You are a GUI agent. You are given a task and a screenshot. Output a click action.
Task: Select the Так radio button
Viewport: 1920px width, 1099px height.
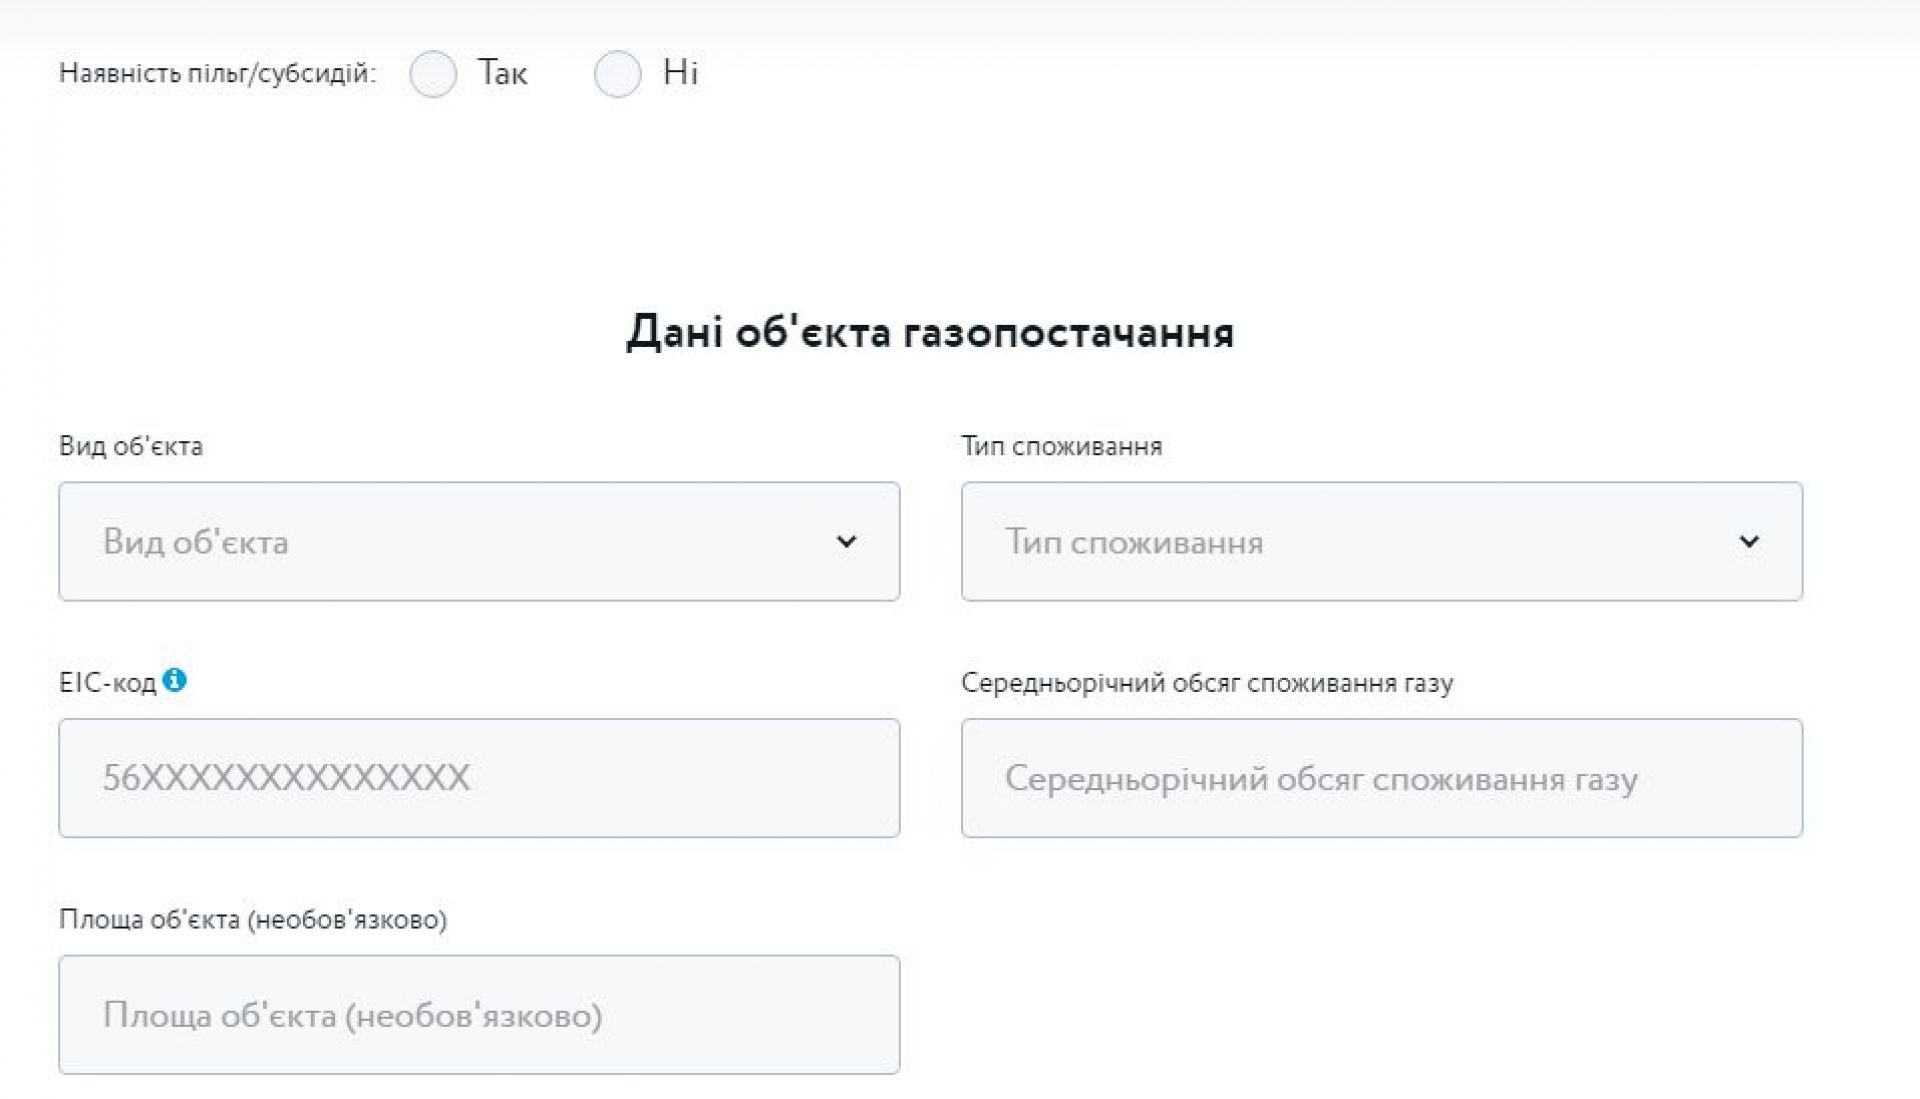coord(433,74)
